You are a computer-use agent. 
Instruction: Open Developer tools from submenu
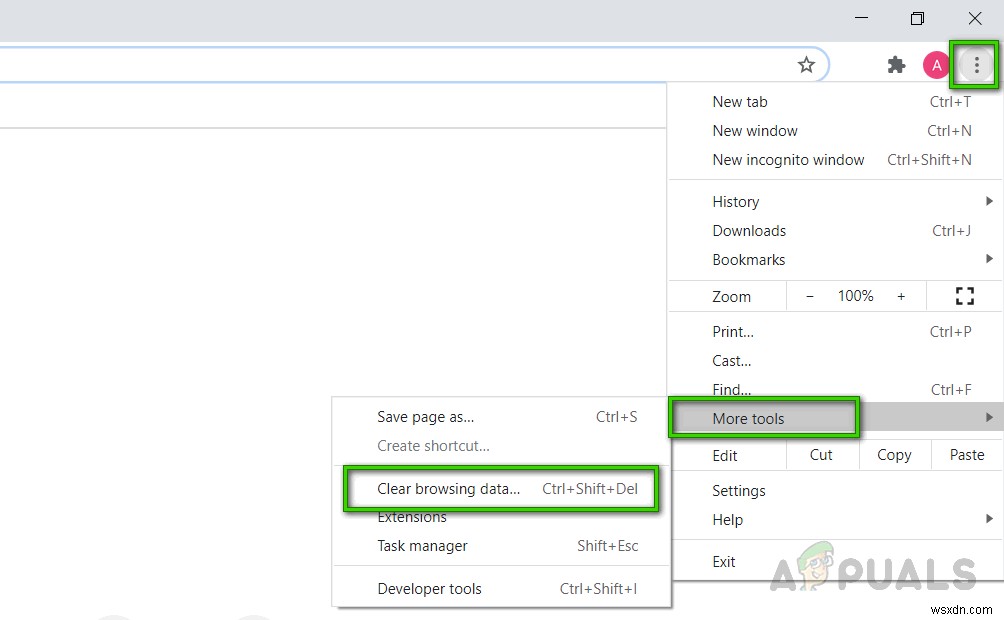501,589
